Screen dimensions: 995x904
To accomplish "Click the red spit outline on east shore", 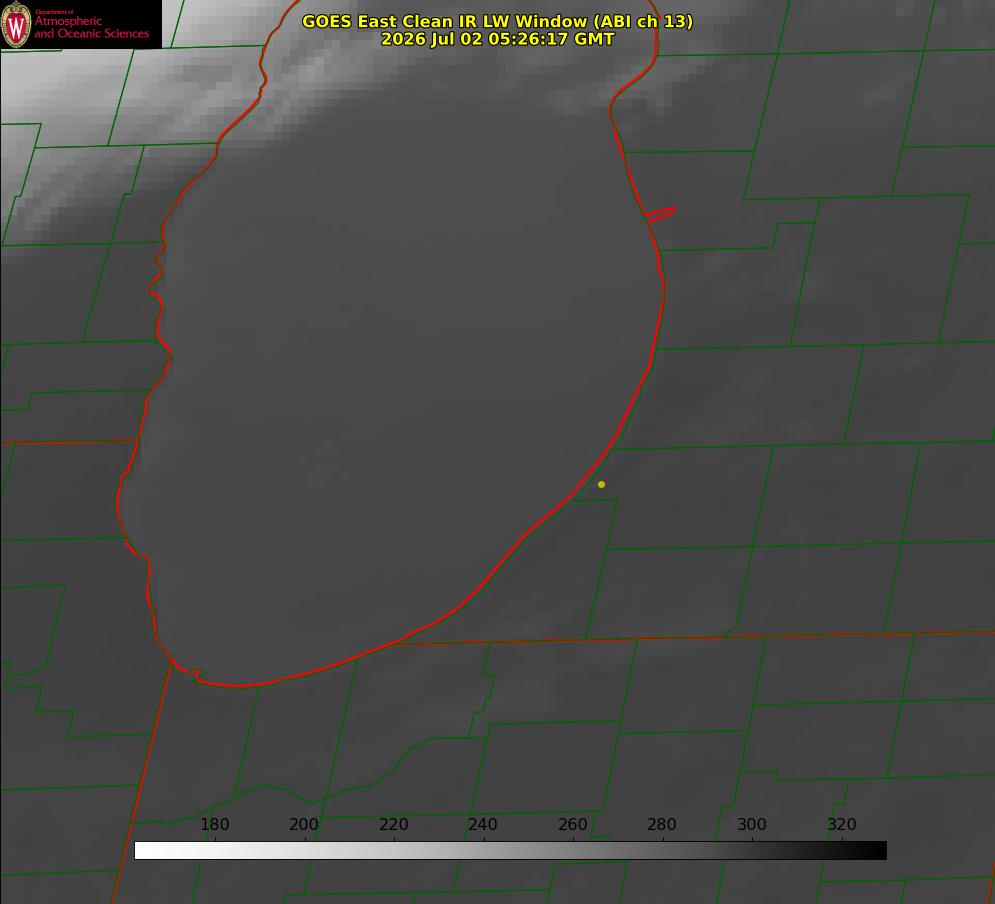I will [x=660, y=214].
